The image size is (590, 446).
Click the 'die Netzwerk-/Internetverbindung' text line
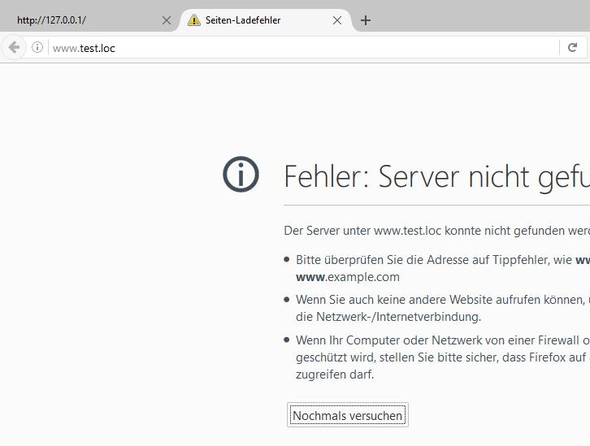tap(388, 317)
